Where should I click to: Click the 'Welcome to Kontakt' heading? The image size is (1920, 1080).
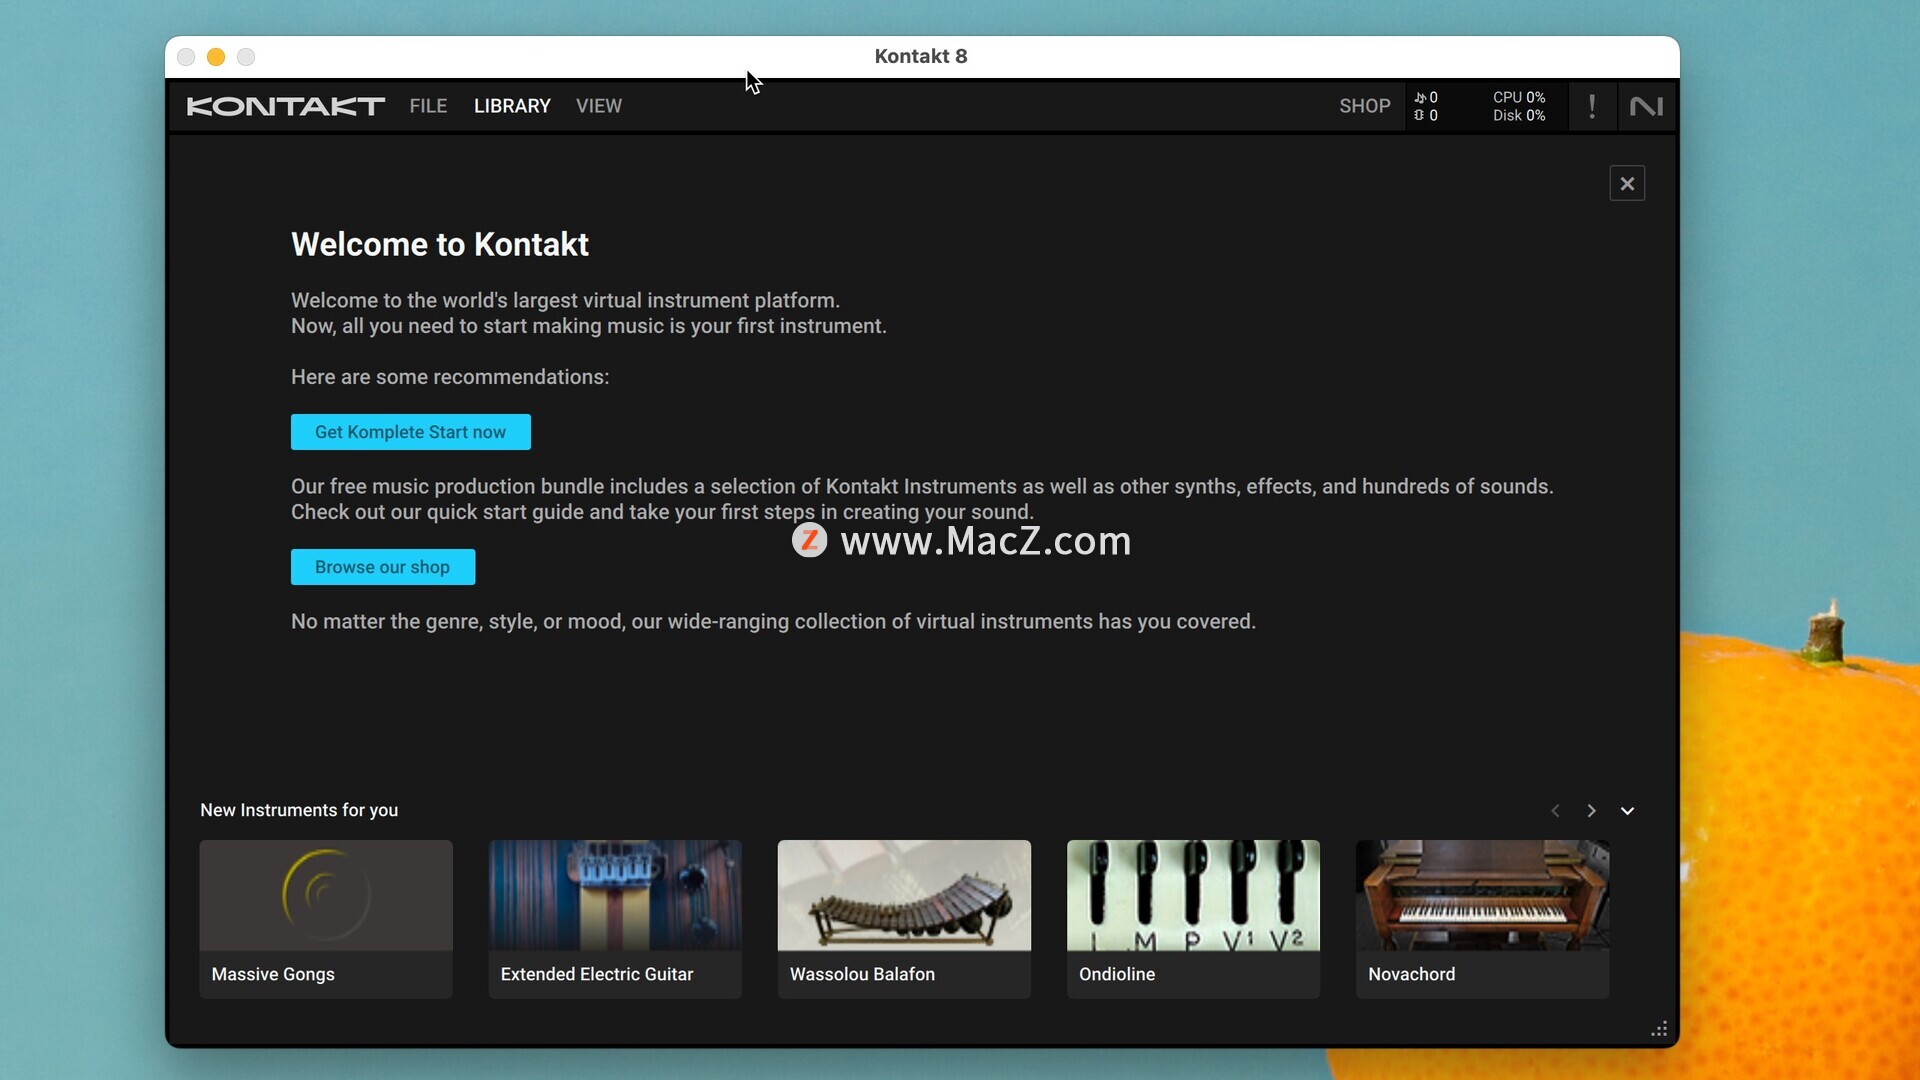click(x=440, y=244)
